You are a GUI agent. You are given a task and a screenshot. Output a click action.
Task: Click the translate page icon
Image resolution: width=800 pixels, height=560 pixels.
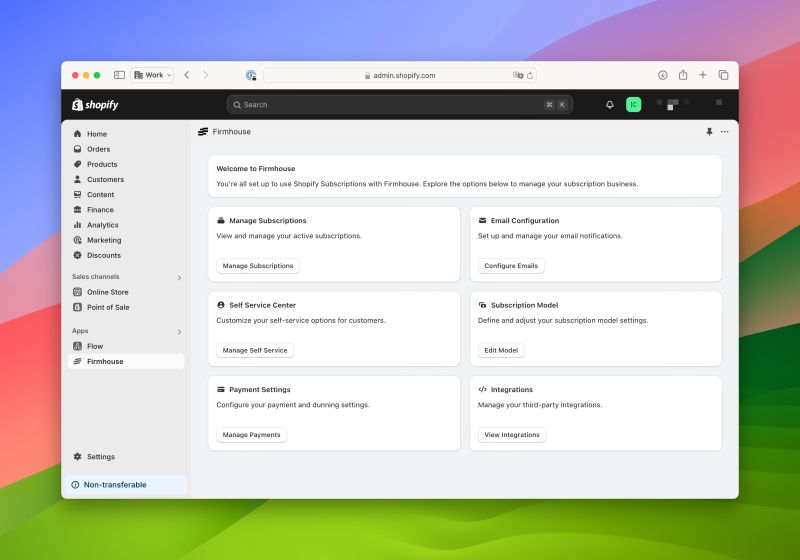[x=518, y=75]
